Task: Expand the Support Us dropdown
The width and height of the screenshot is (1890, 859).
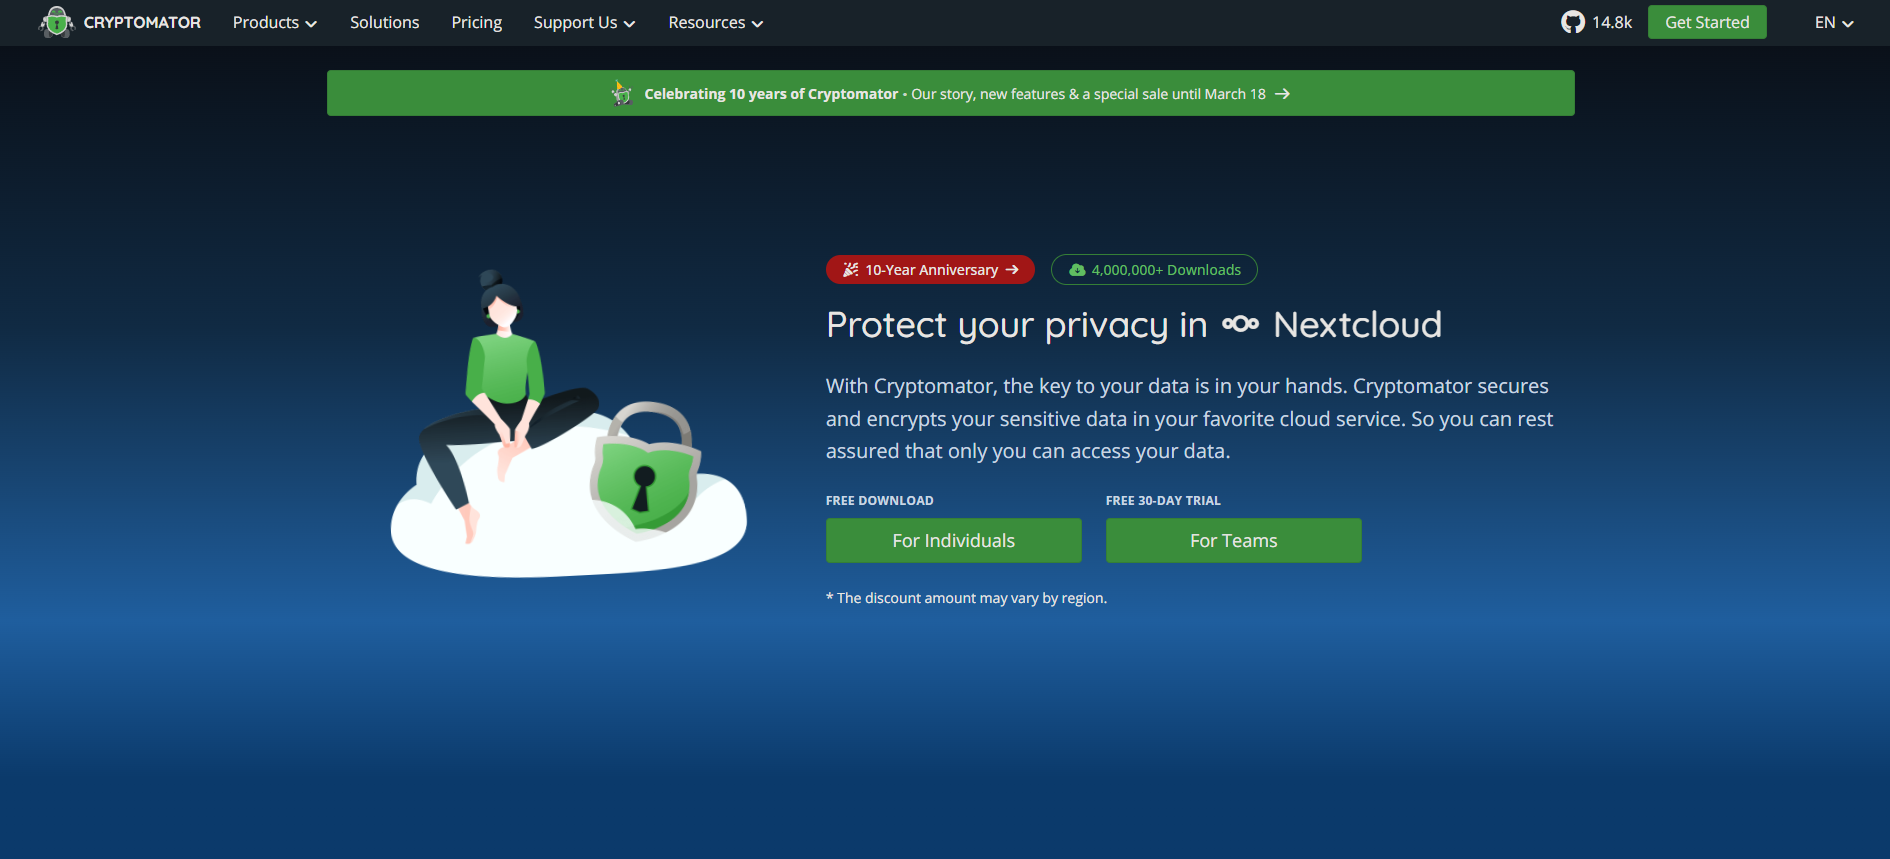Action: pyautogui.click(x=584, y=22)
